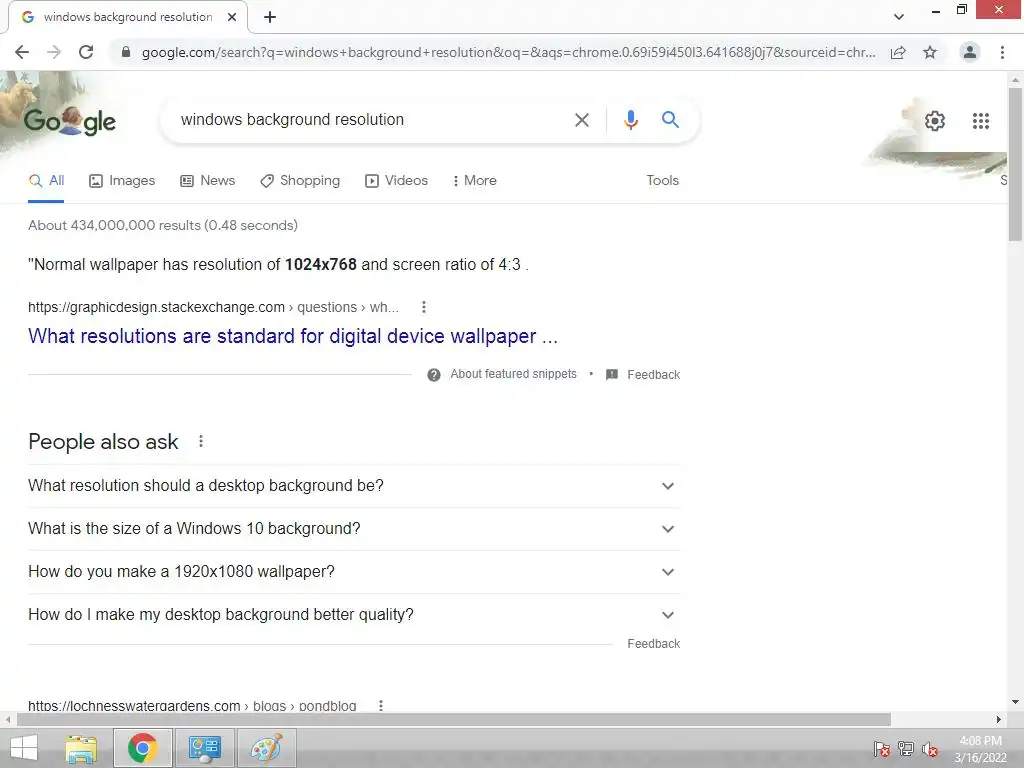Viewport: 1024px width, 768px height.
Task: Open Windows Start button
Action: 24,748
